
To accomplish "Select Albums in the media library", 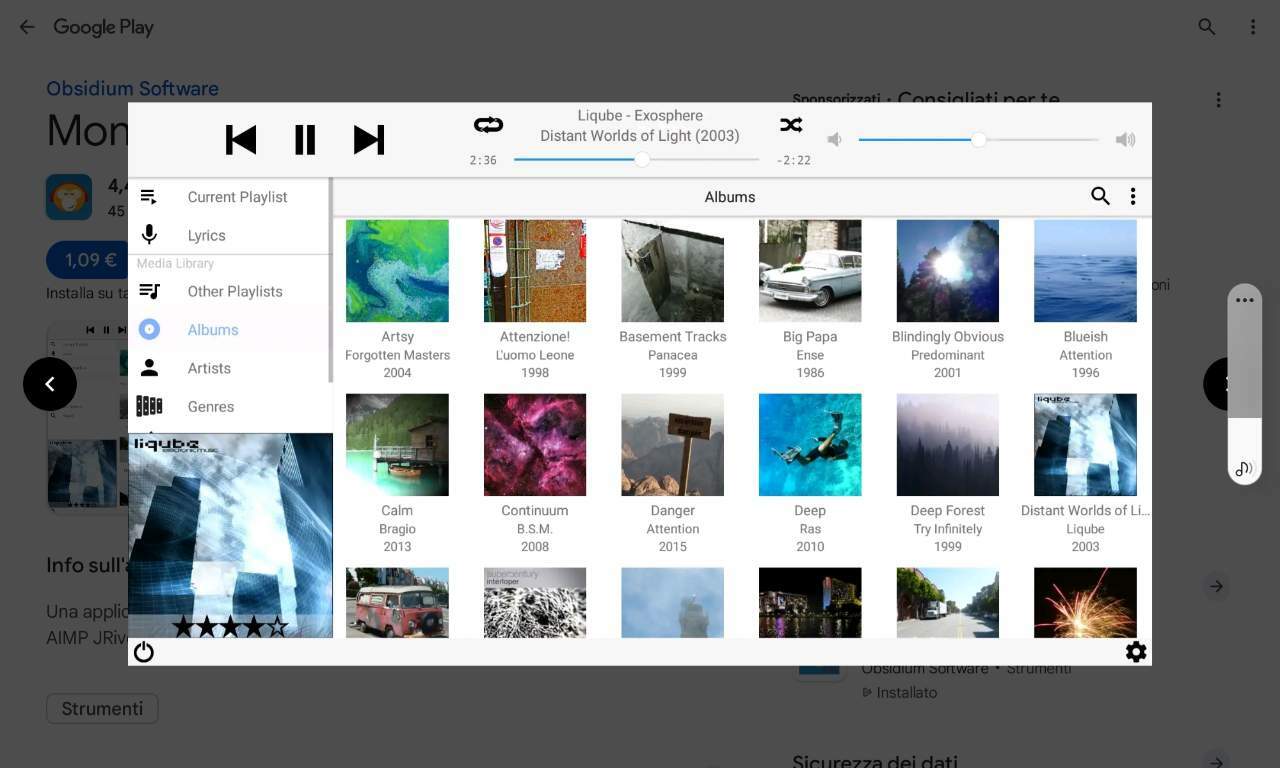I will tap(229, 330).
